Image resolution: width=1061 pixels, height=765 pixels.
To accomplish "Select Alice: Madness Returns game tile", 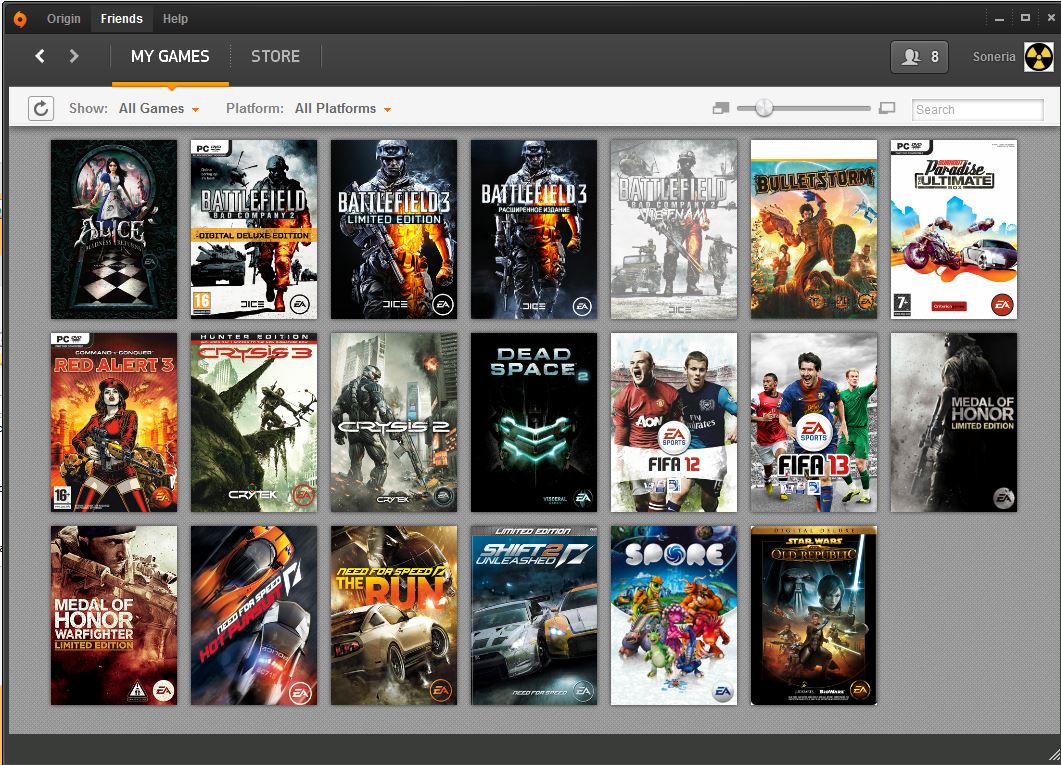I will 114,229.
